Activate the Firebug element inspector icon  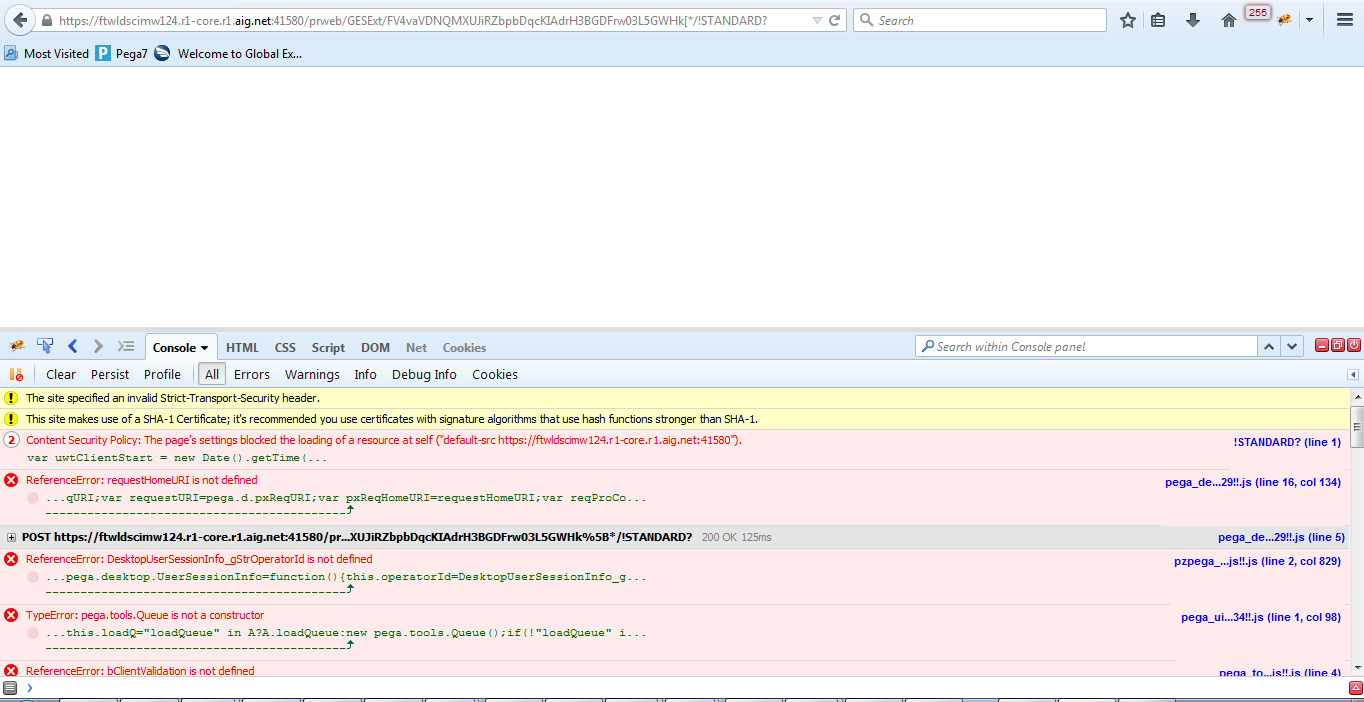pyautogui.click(x=45, y=346)
